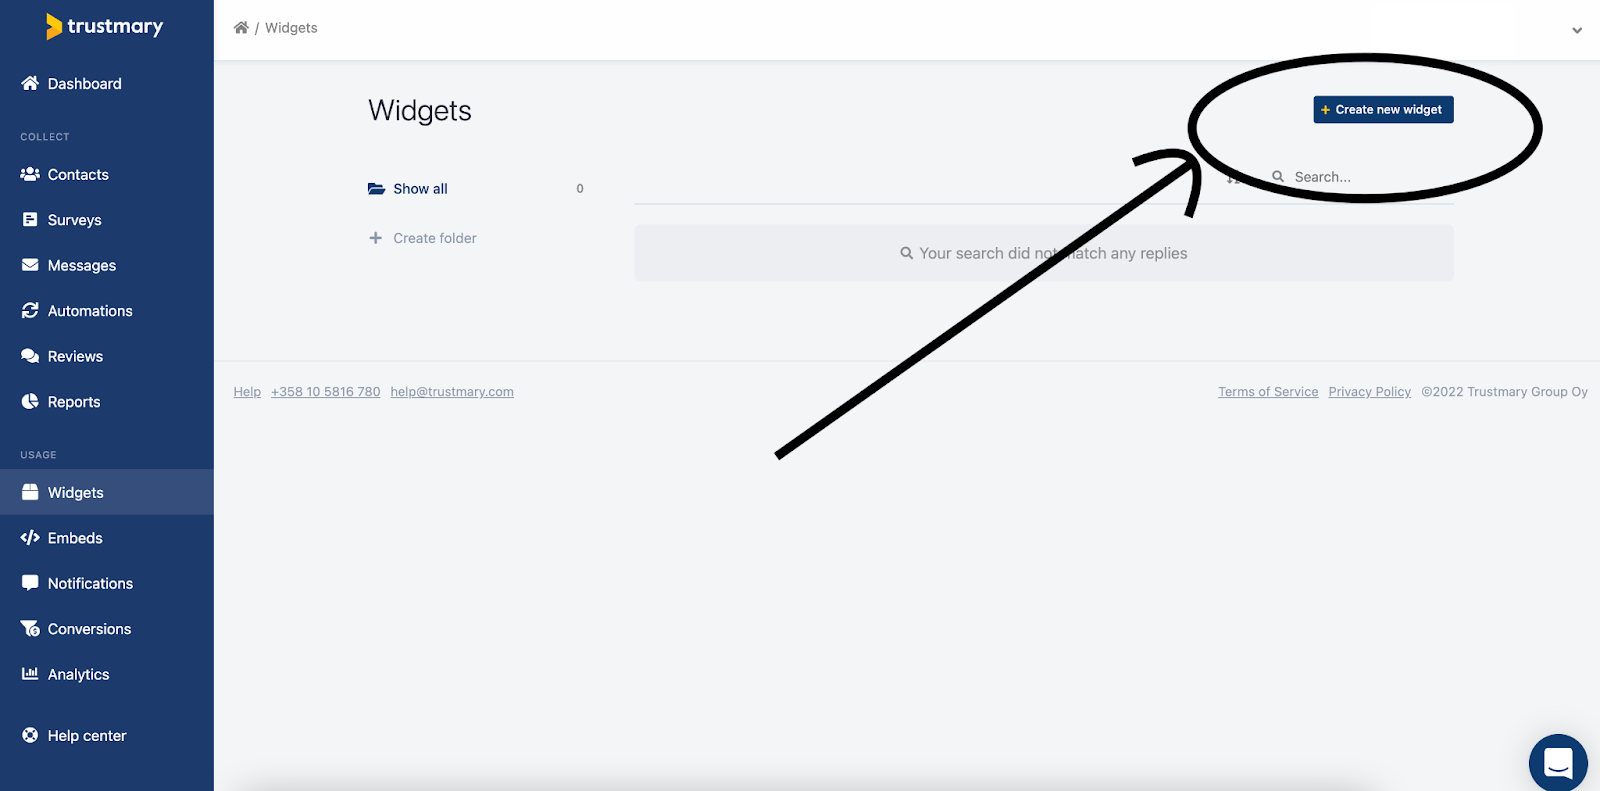Click the home icon in breadcrumb
1600x791 pixels.
[x=241, y=27]
